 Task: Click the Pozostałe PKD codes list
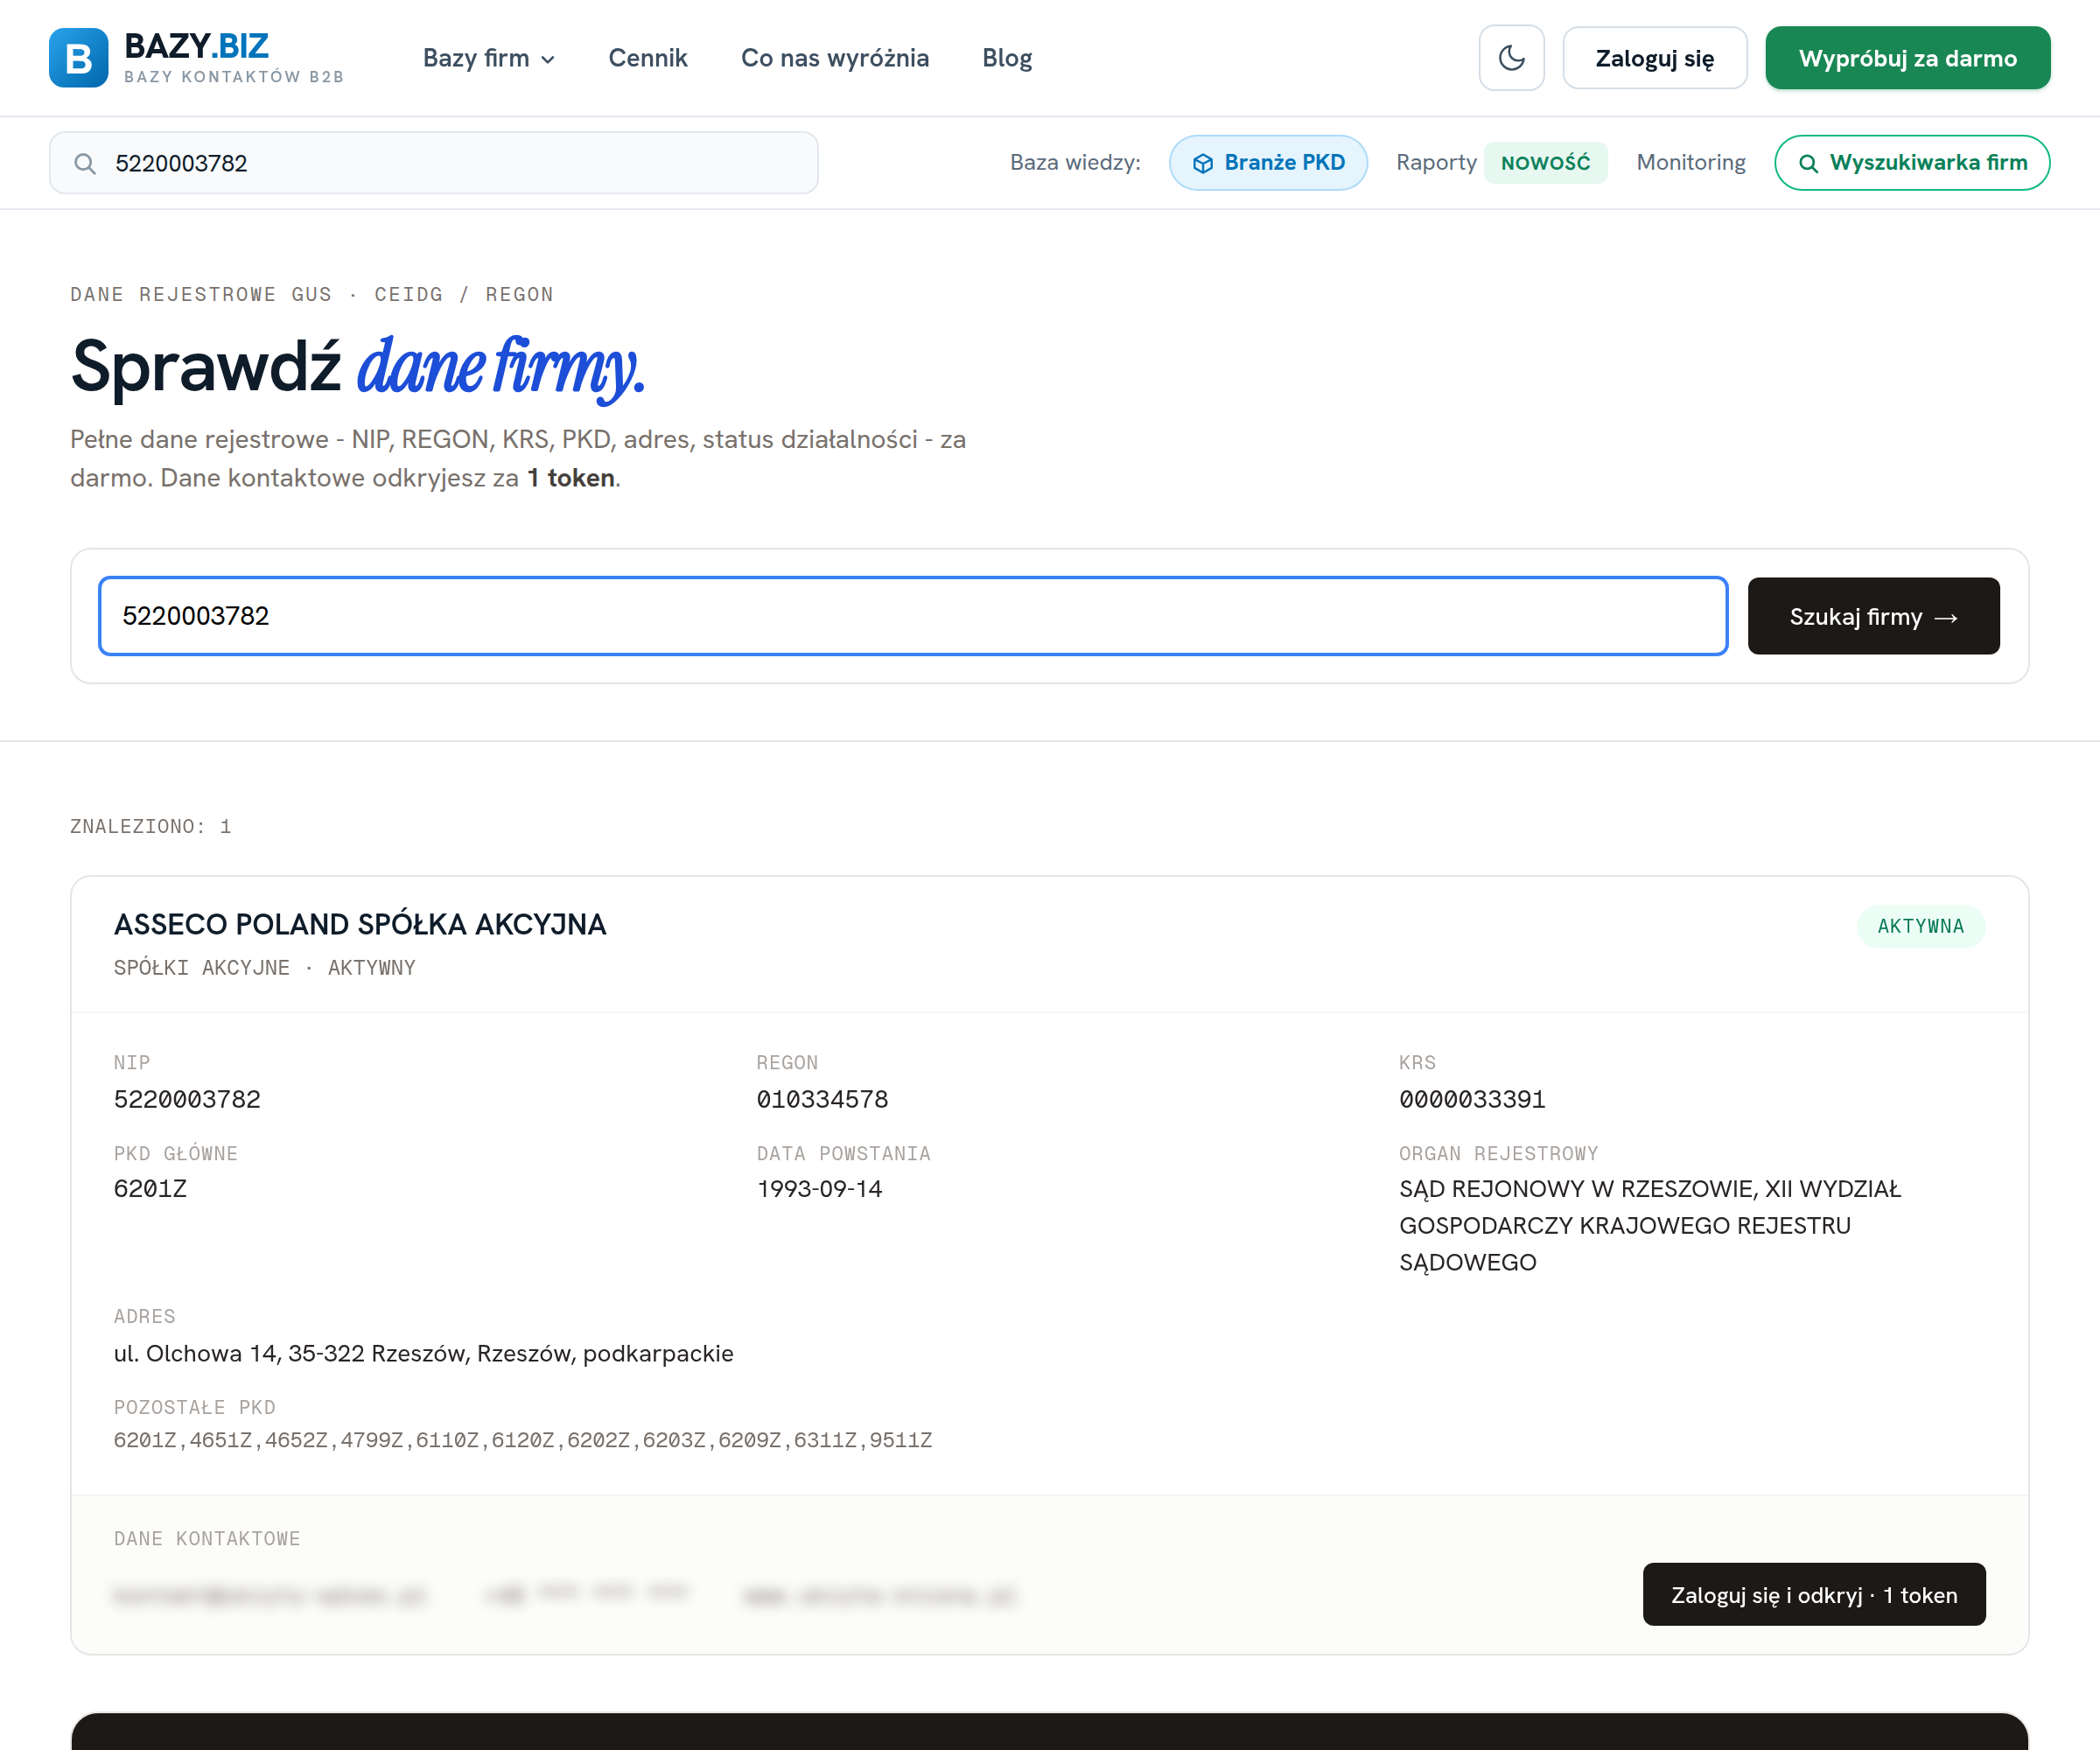pyautogui.click(x=523, y=1440)
